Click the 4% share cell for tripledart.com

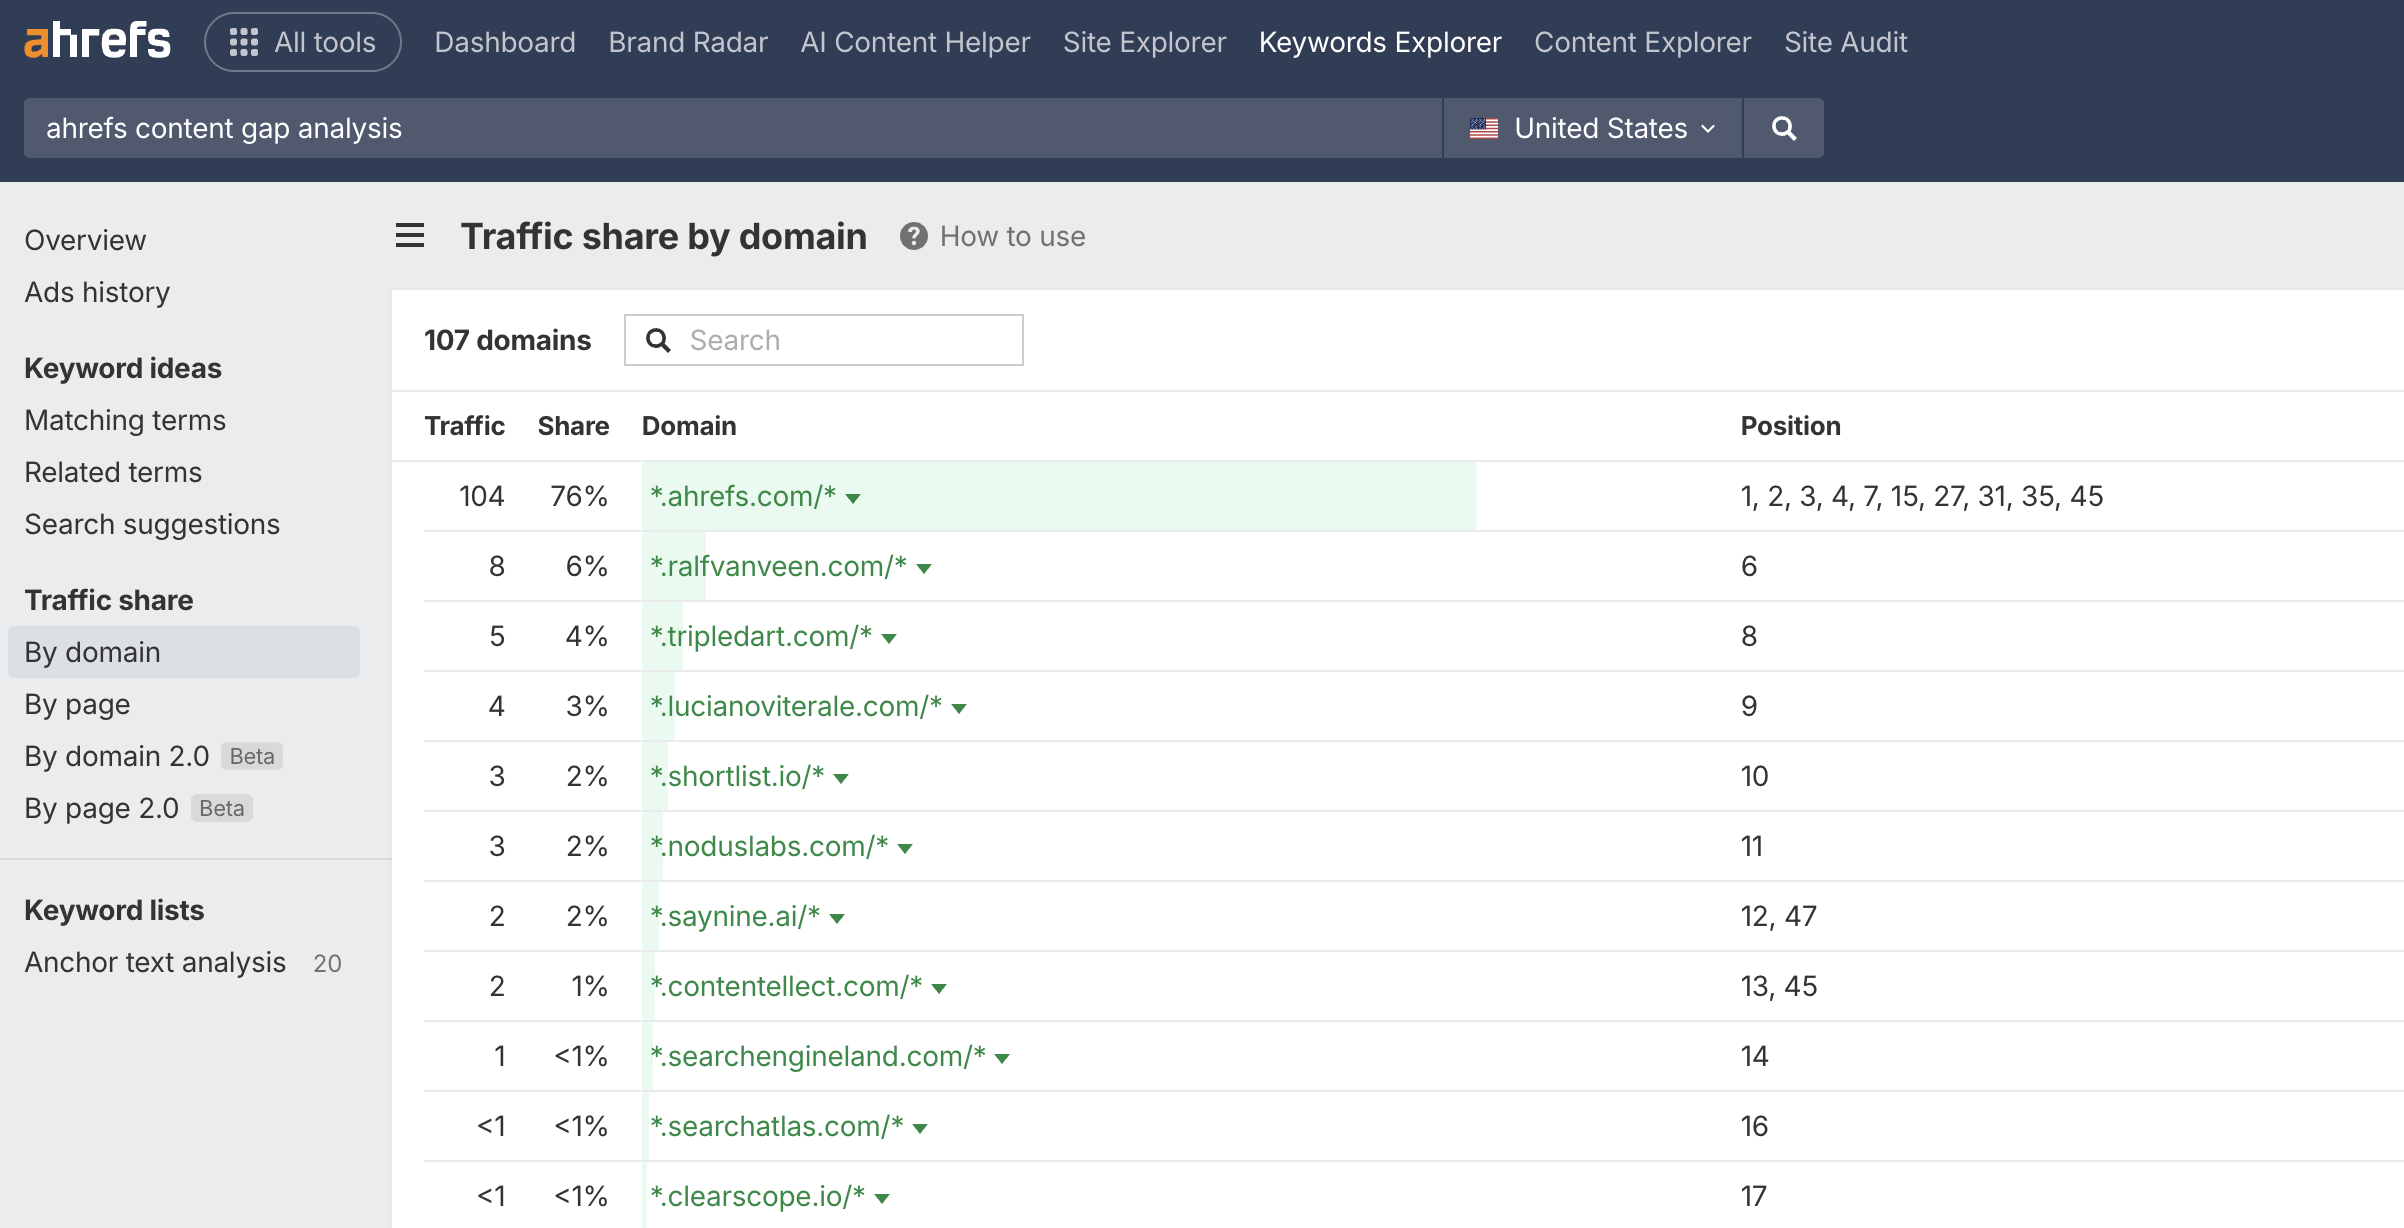(587, 636)
